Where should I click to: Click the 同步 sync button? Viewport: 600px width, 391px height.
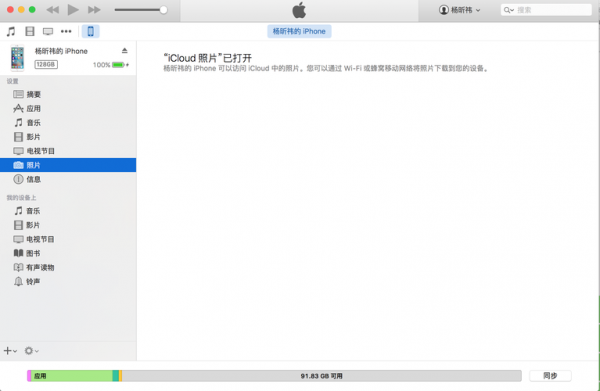550,376
